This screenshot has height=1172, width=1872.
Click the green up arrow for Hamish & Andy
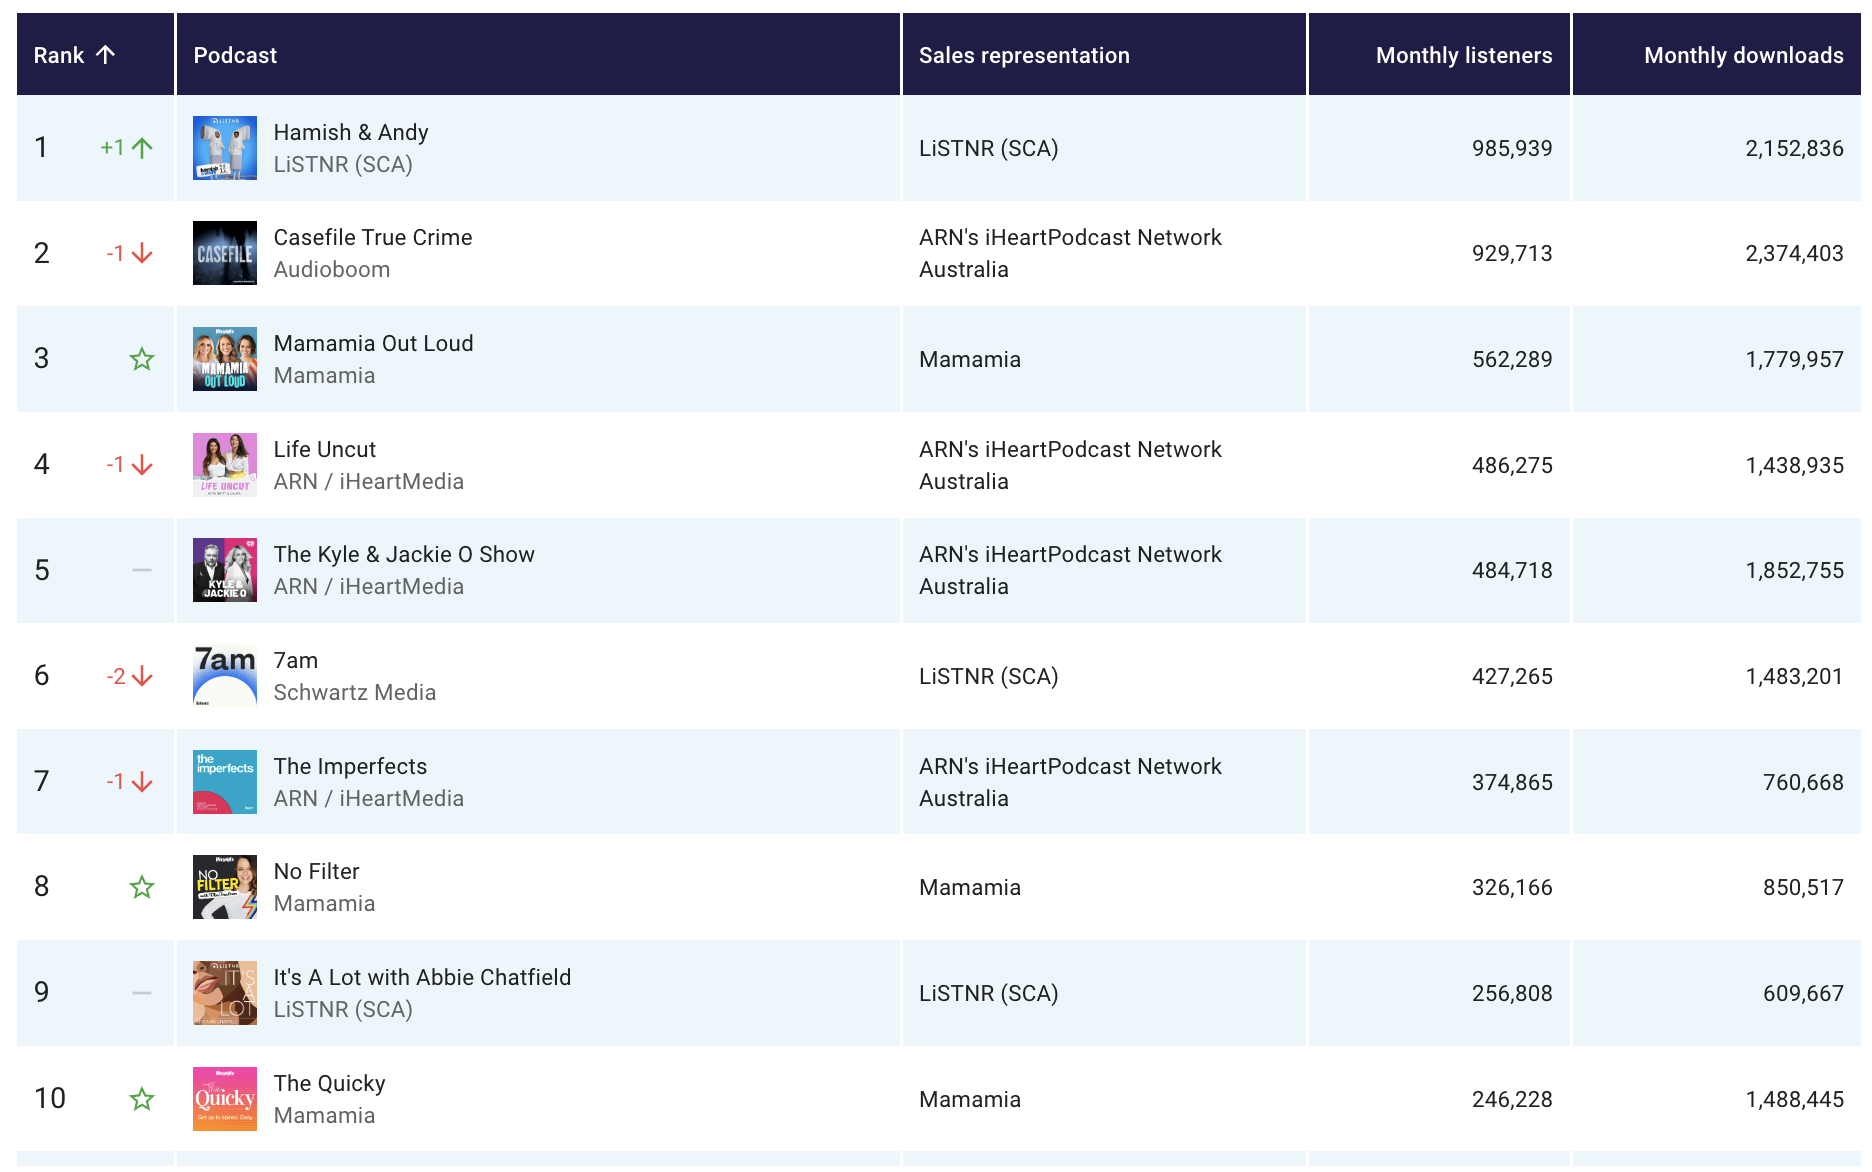pos(143,148)
